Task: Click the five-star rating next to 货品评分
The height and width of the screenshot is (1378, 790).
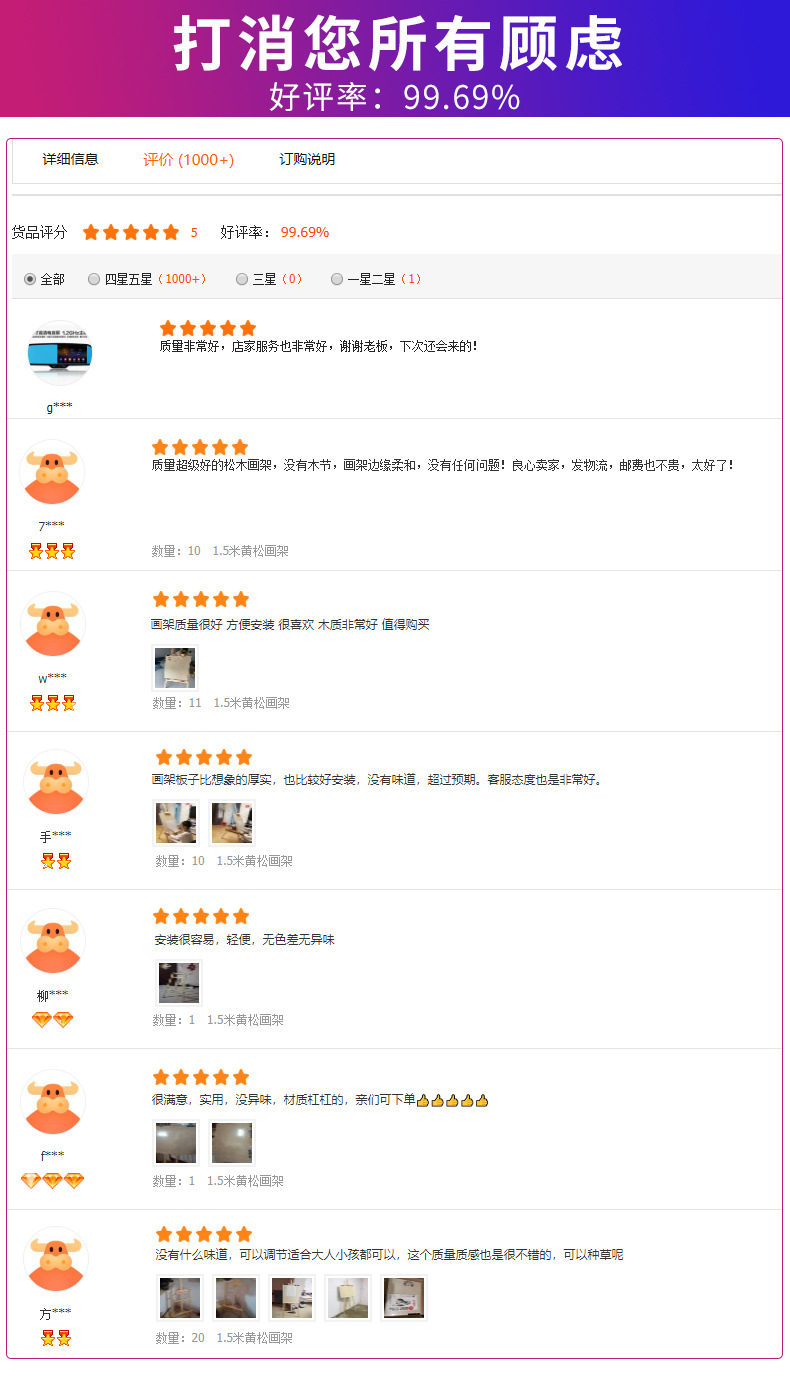Action: coord(131,232)
